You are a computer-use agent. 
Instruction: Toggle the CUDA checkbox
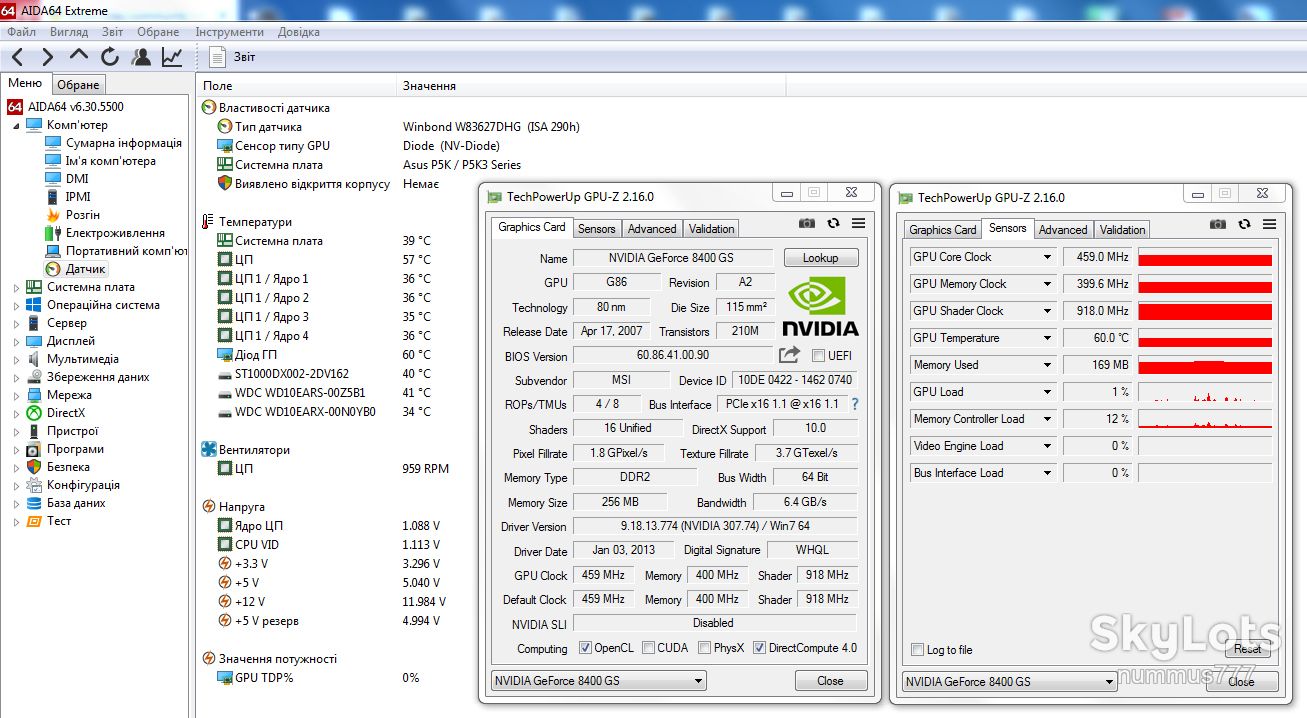click(x=648, y=648)
